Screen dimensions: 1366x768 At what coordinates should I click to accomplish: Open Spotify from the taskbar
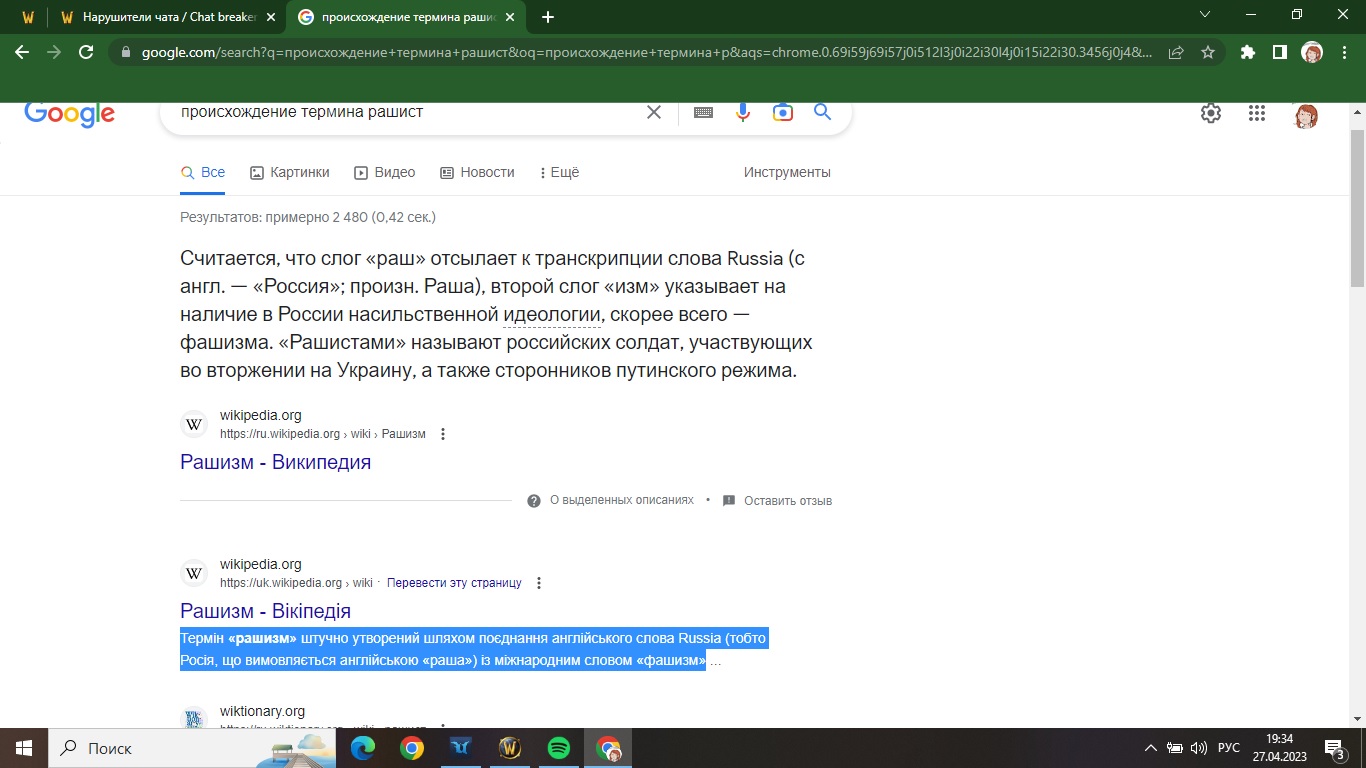pos(559,748)
